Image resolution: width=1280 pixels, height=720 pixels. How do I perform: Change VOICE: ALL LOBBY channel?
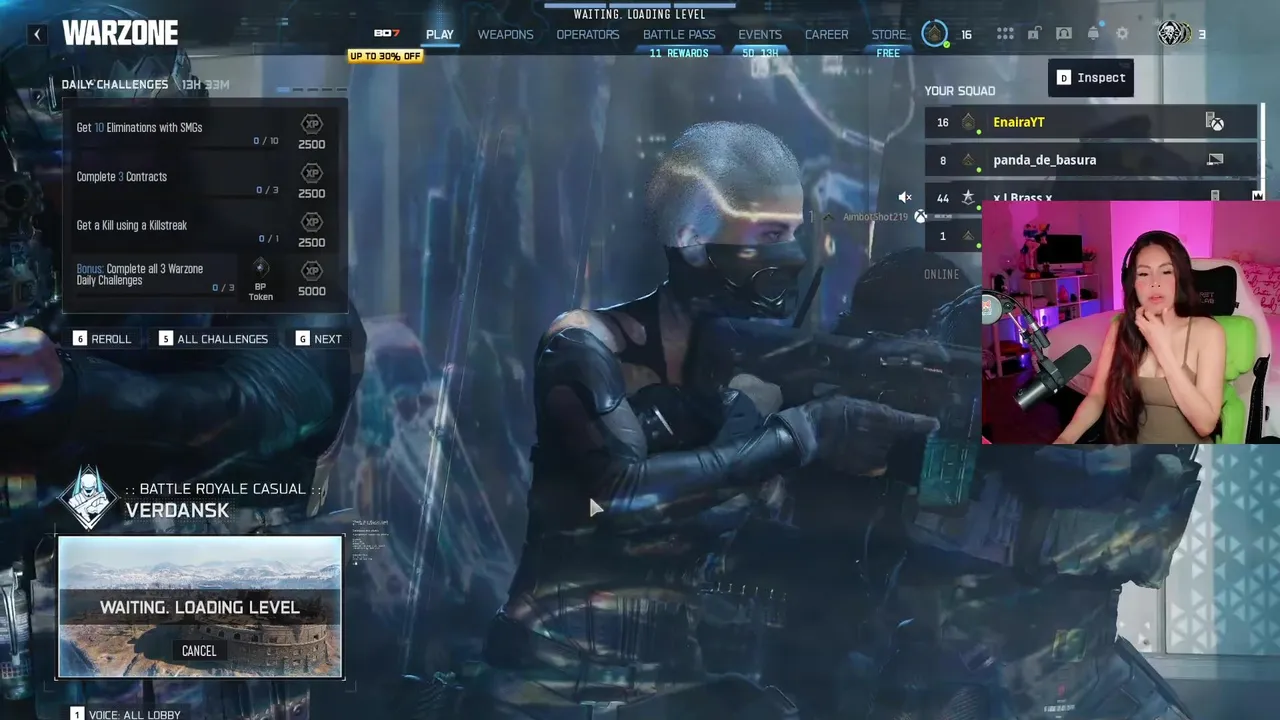tap(126, 714)
